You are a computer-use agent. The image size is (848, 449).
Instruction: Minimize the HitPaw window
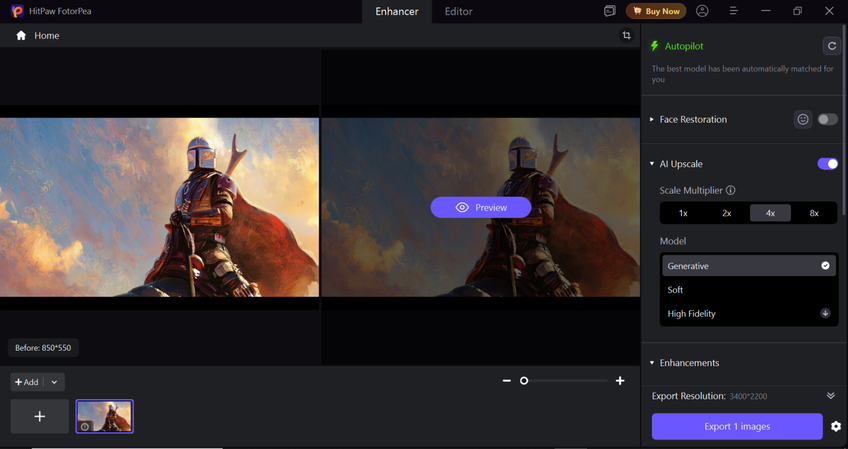click(765, 11)
